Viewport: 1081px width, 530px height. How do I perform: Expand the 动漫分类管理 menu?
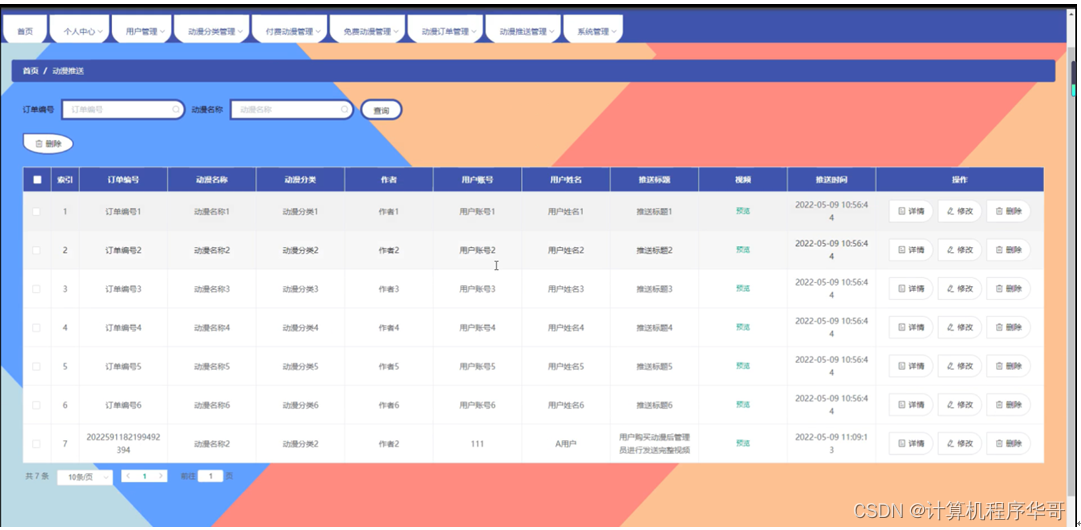coord(210,31)
